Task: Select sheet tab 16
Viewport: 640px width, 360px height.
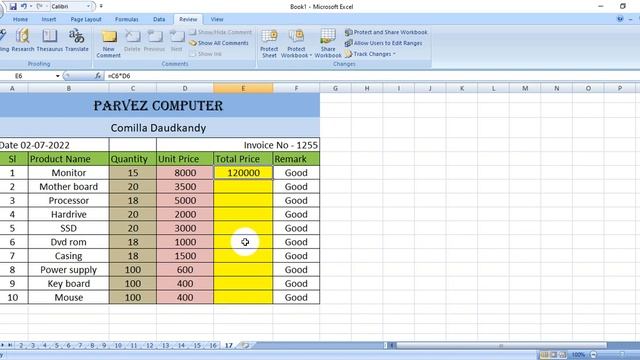Action: click(213, 345)
